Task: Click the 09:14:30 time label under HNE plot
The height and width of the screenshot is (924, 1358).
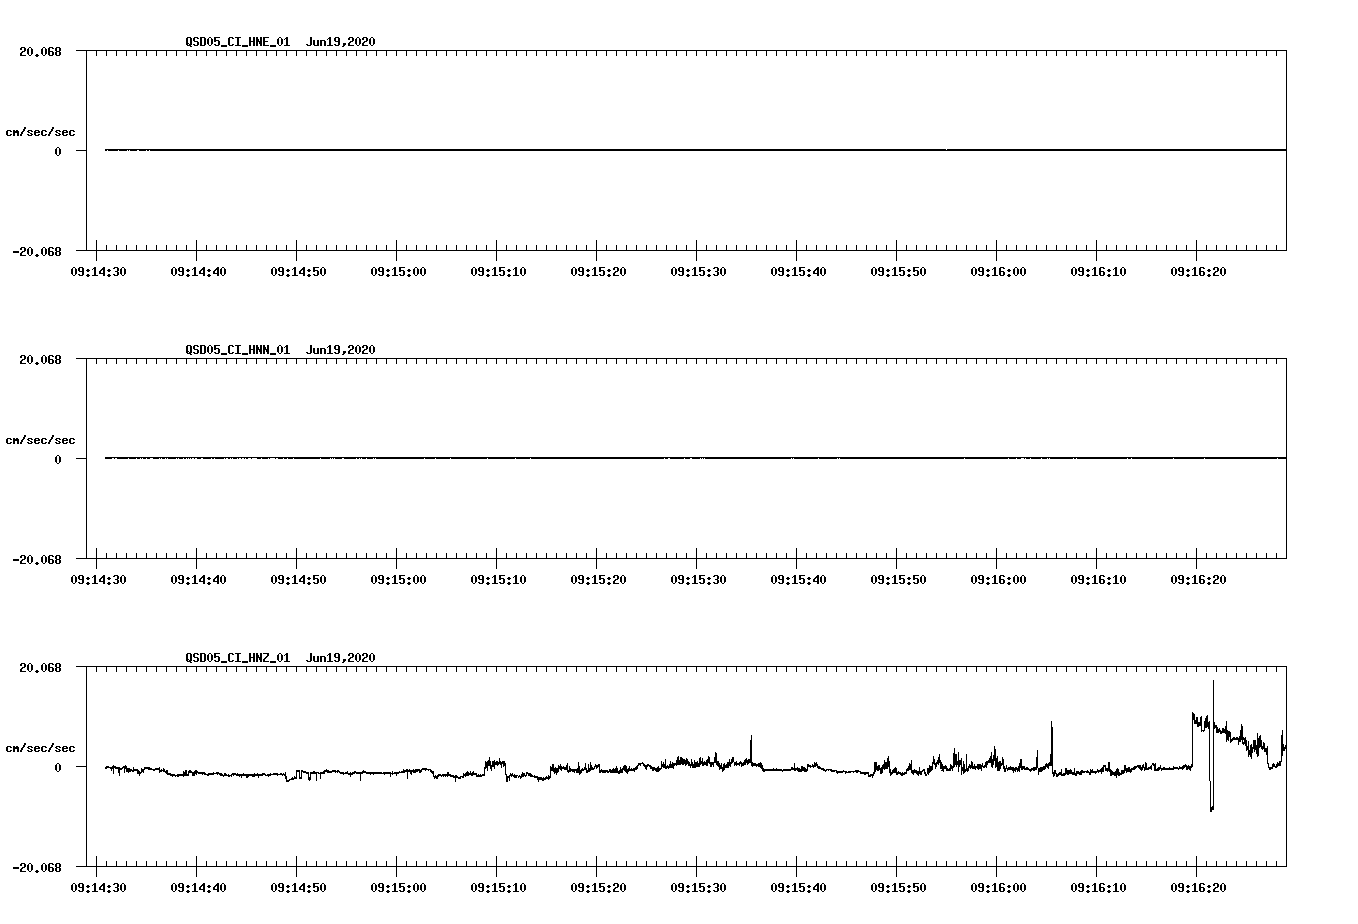Action: [x=98, y=272]
